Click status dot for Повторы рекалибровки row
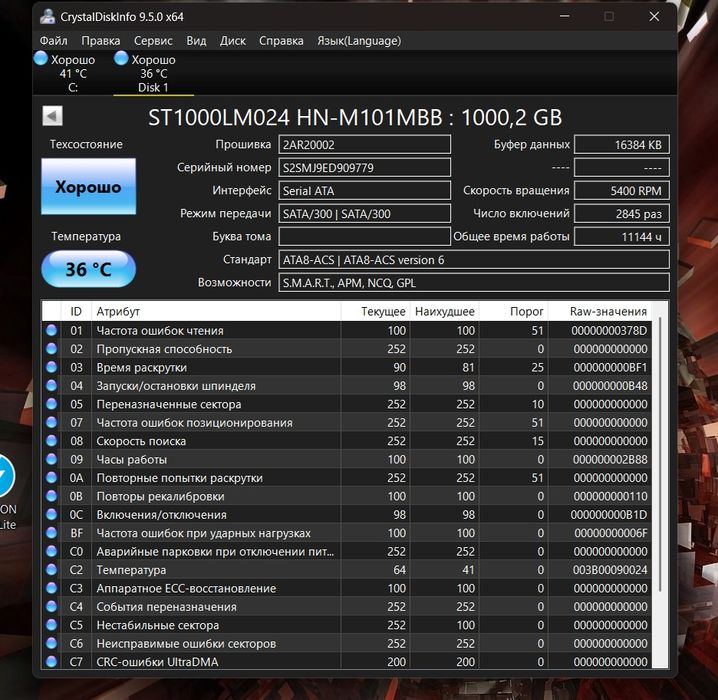Viewport: 718px width, 700px height. point(51,496)
